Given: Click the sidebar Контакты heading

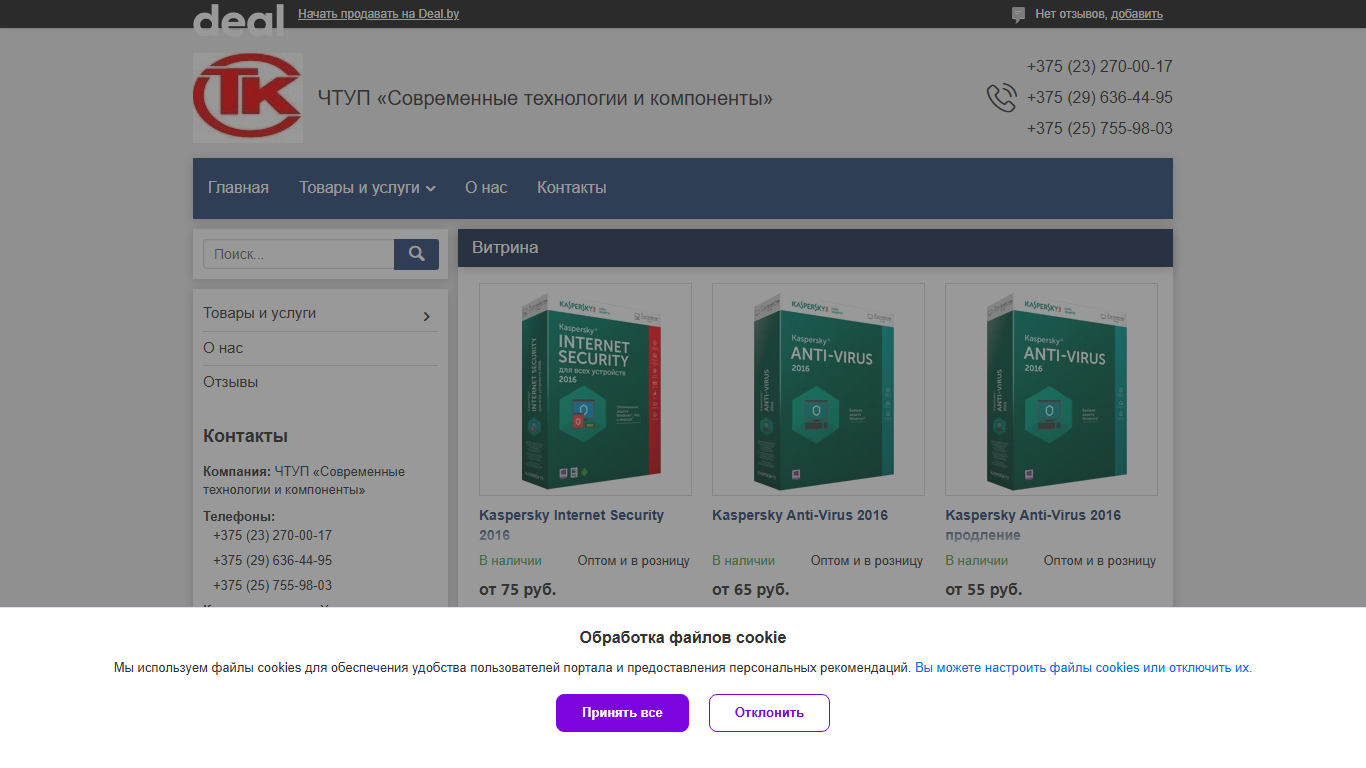Looking at the screenshot, I should 245,436.
